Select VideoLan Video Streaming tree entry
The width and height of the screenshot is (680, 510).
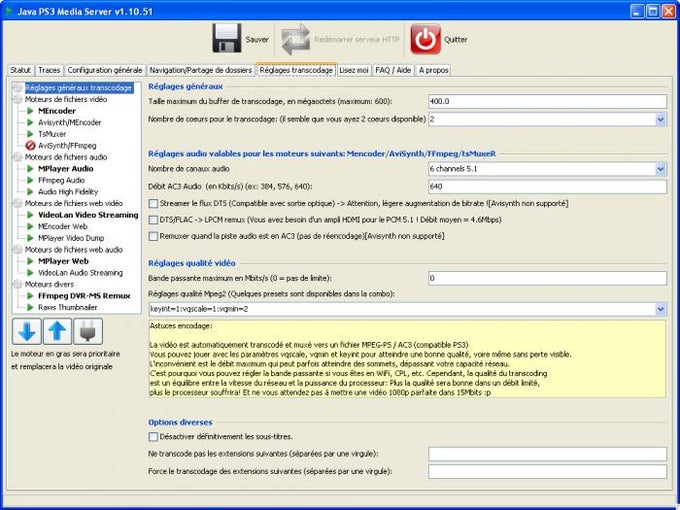(88, 215)
